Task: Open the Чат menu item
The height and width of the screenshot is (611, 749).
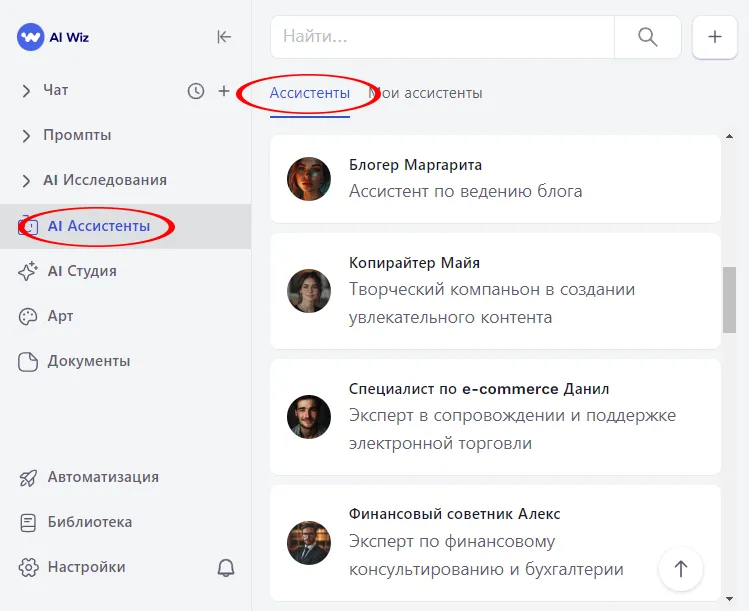Action: click(x=55, y=90)
